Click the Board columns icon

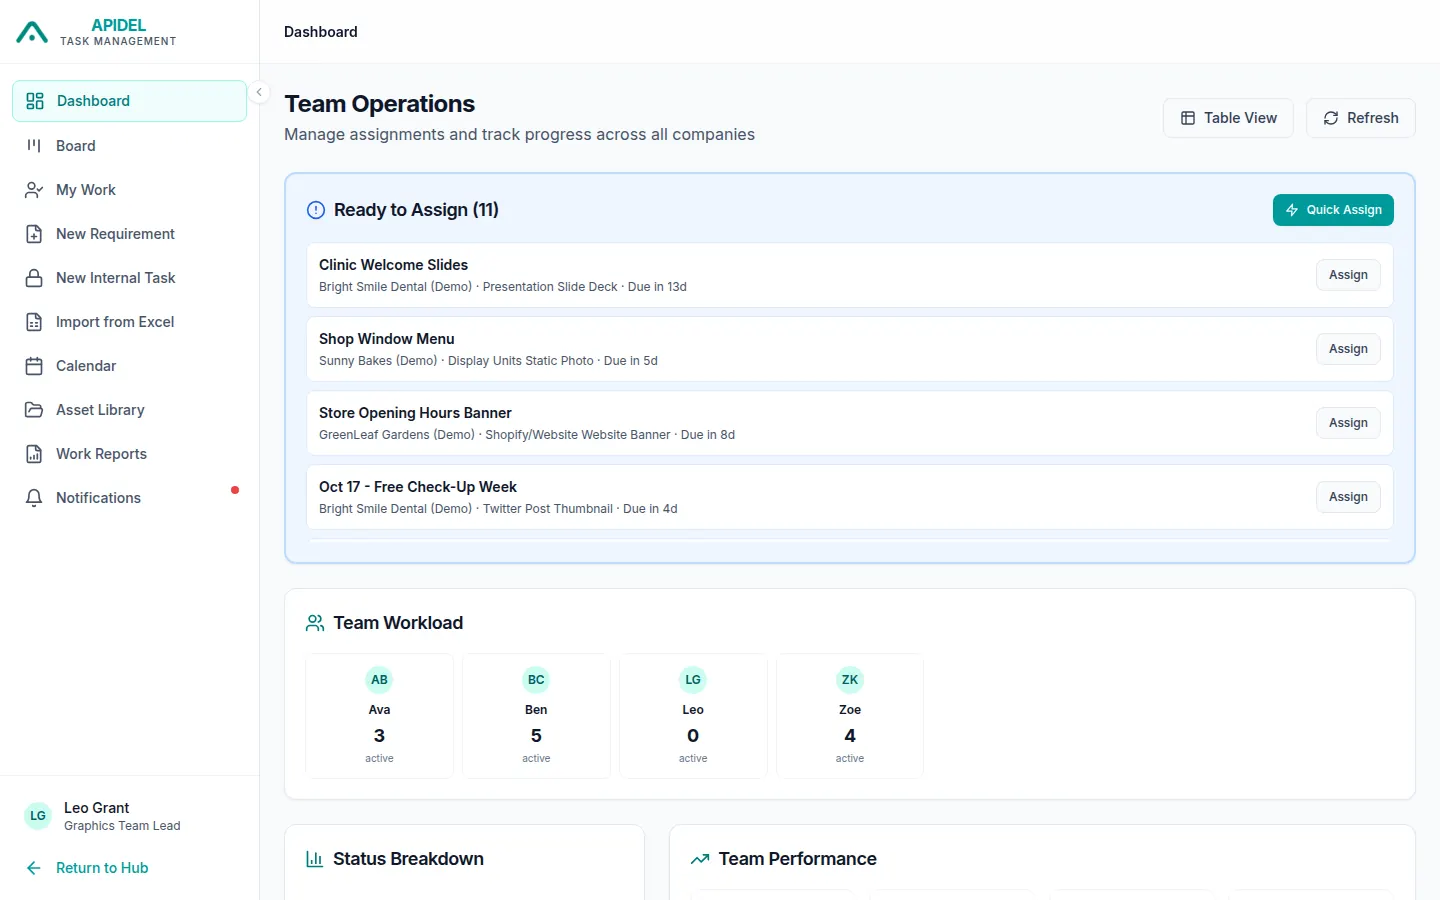[x=34, y=146]
